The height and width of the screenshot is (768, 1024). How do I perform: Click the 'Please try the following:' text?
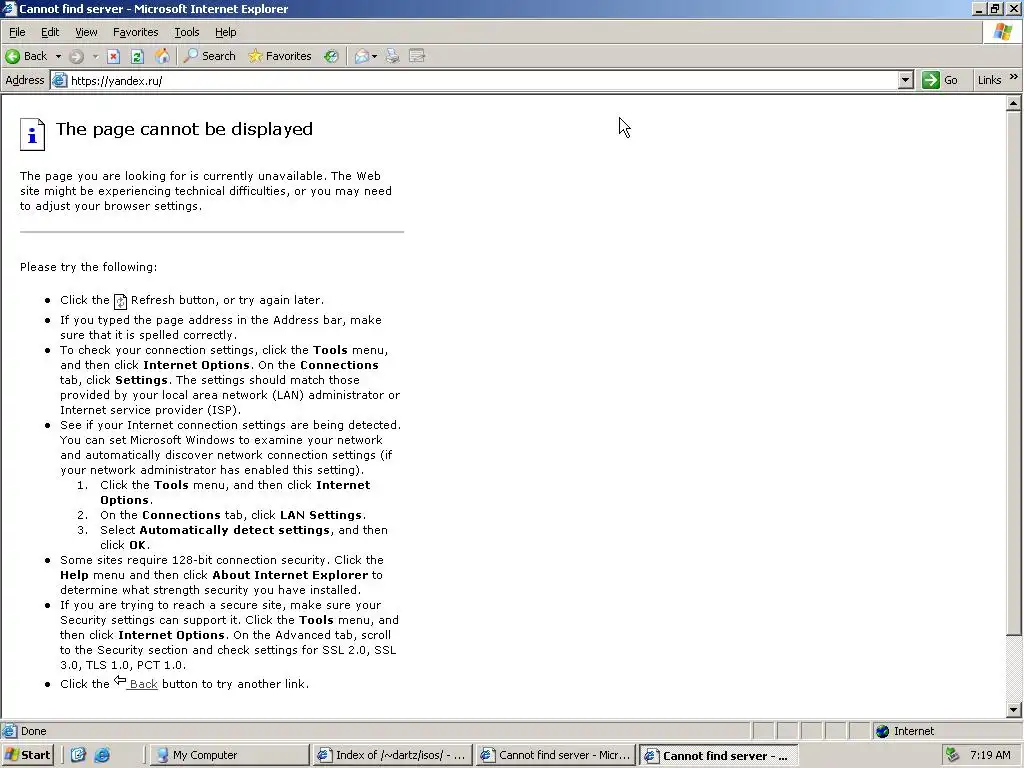[88, 266]
